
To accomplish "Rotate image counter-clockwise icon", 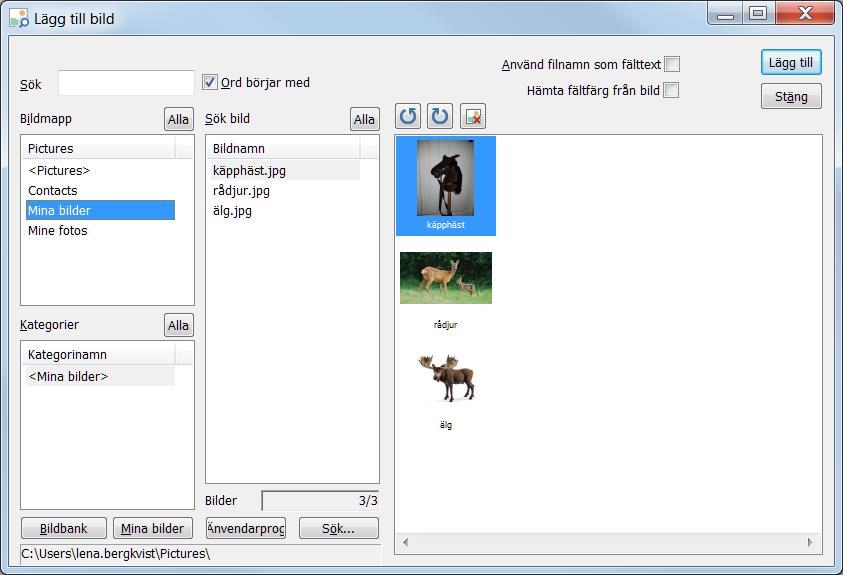I will (408, 116).
